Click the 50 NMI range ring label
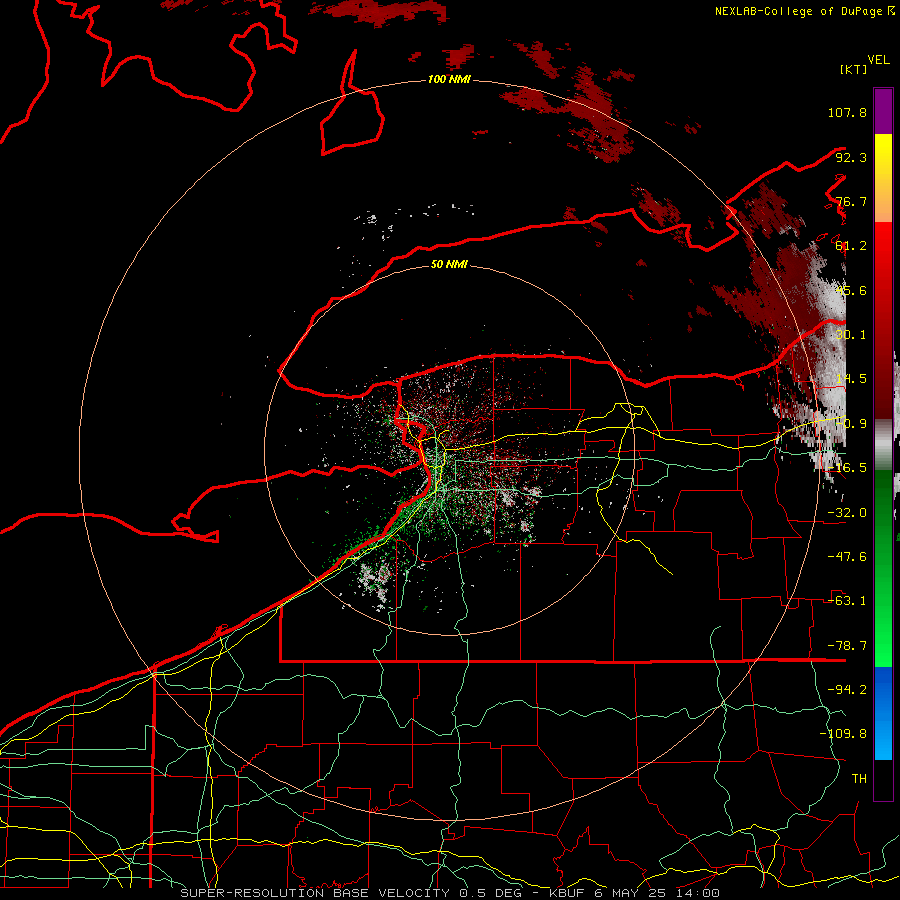 click(x=449, y=264)
